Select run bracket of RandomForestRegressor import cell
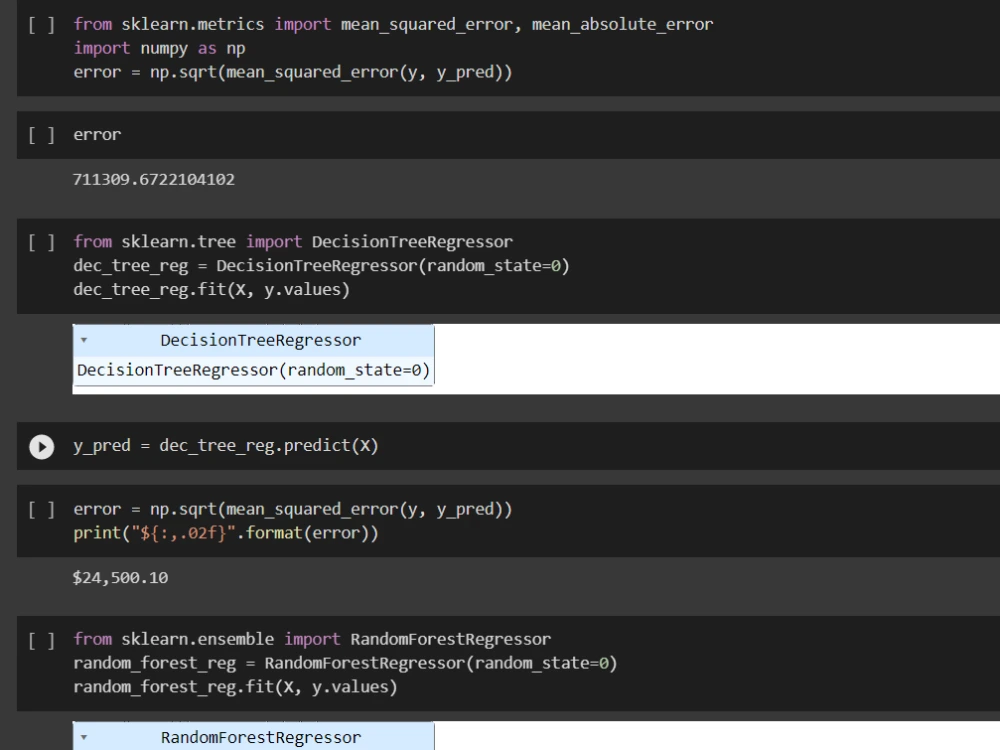The width and height of the screenshot is (1000, 750). (x=41, y=640)
